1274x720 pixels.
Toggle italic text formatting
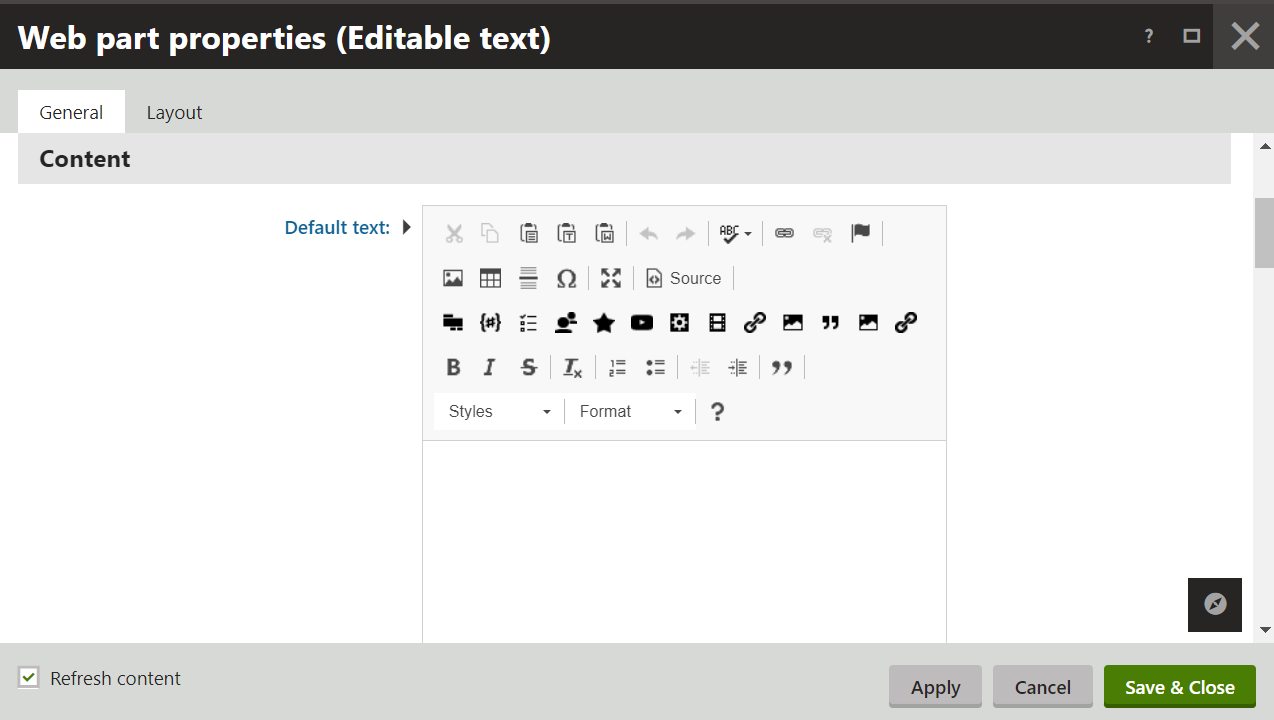(489, 367)
